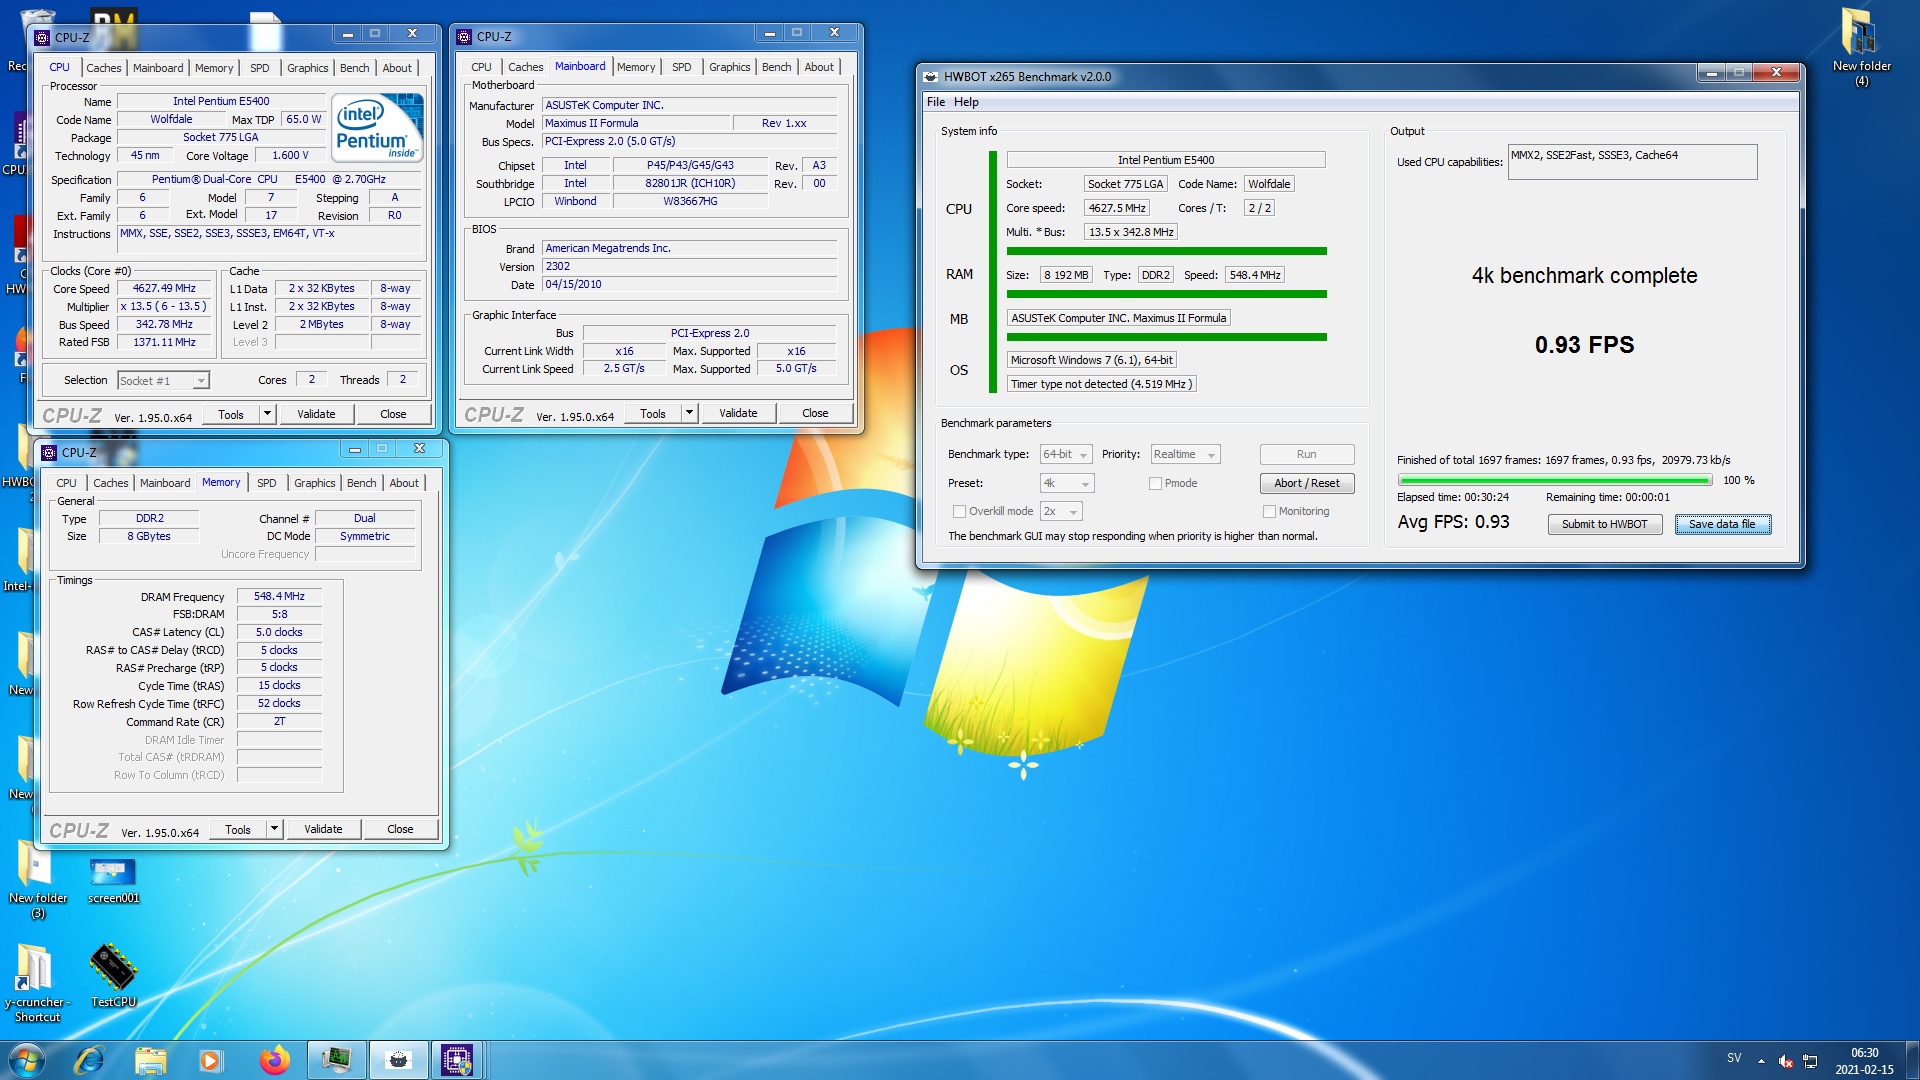Expand Tools arrow in CPU-Z Memory window

click(274, 829)
